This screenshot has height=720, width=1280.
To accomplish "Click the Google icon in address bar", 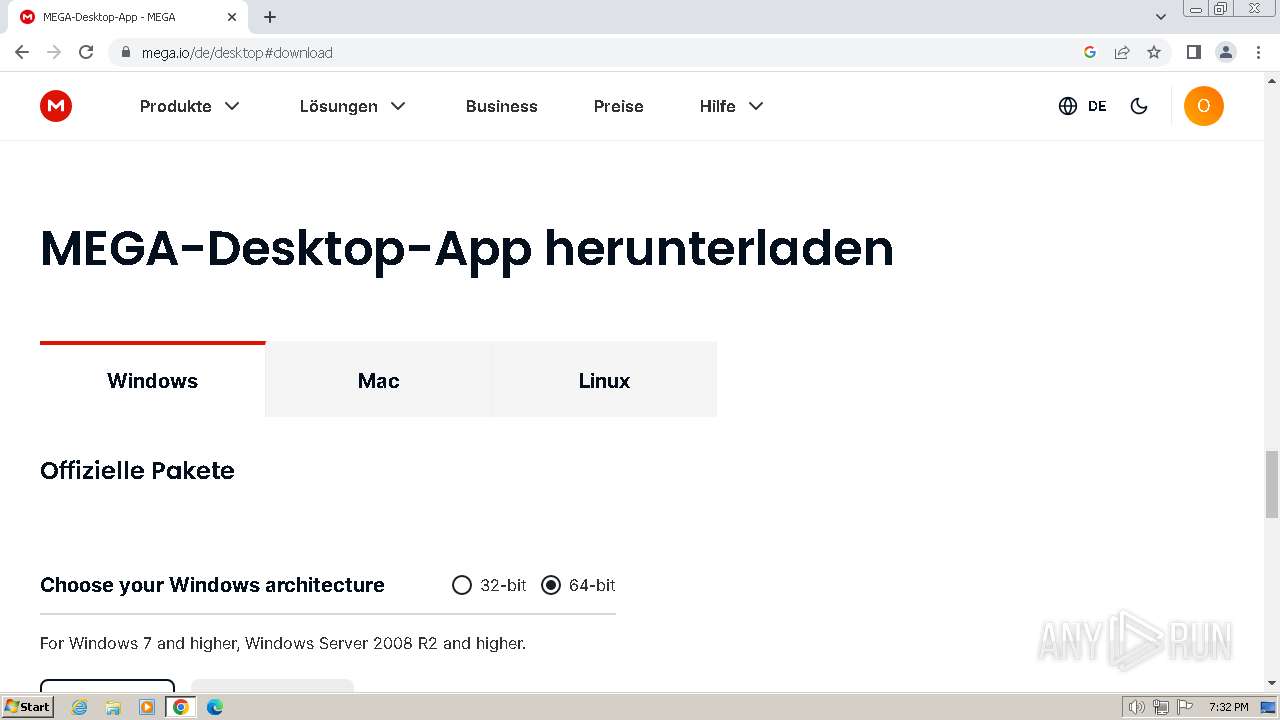I will pos(1090,52).
